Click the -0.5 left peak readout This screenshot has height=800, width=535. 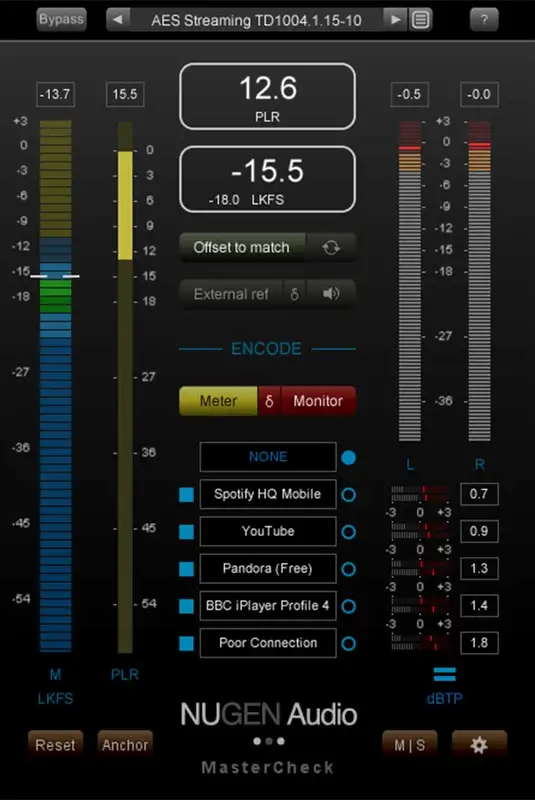(x=410, y=94)
